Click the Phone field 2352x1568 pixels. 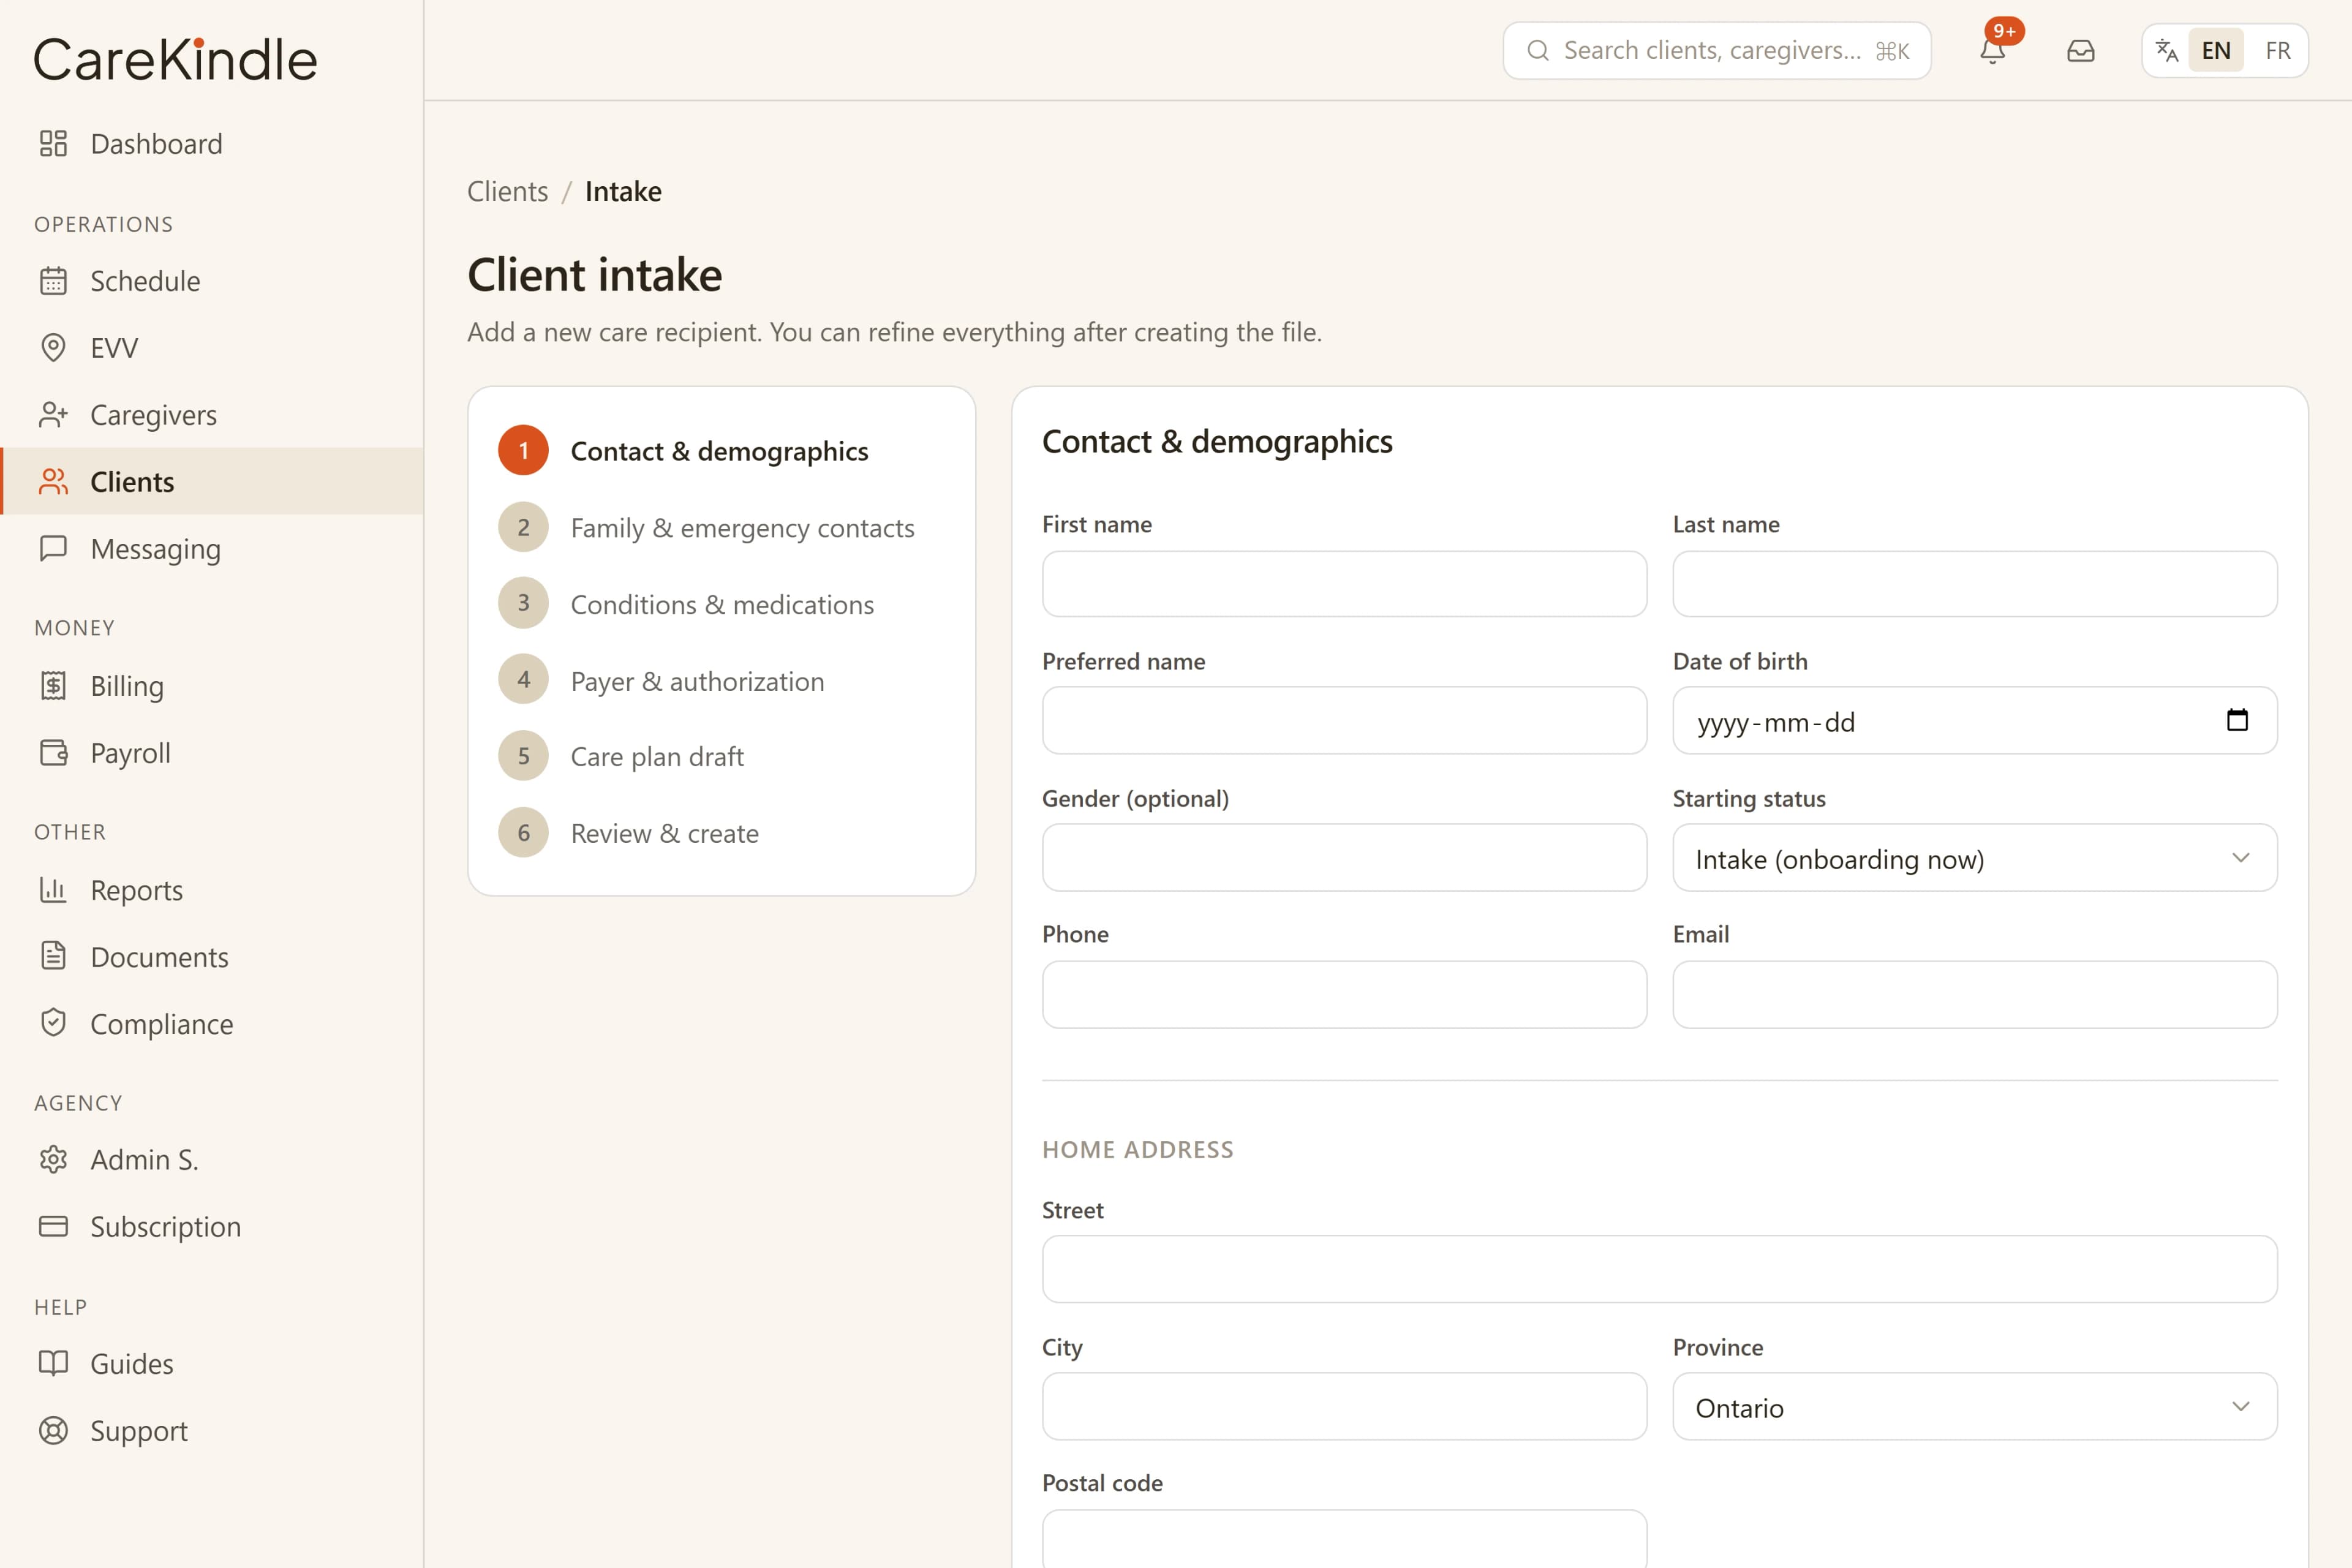[x=1344, y=995]
